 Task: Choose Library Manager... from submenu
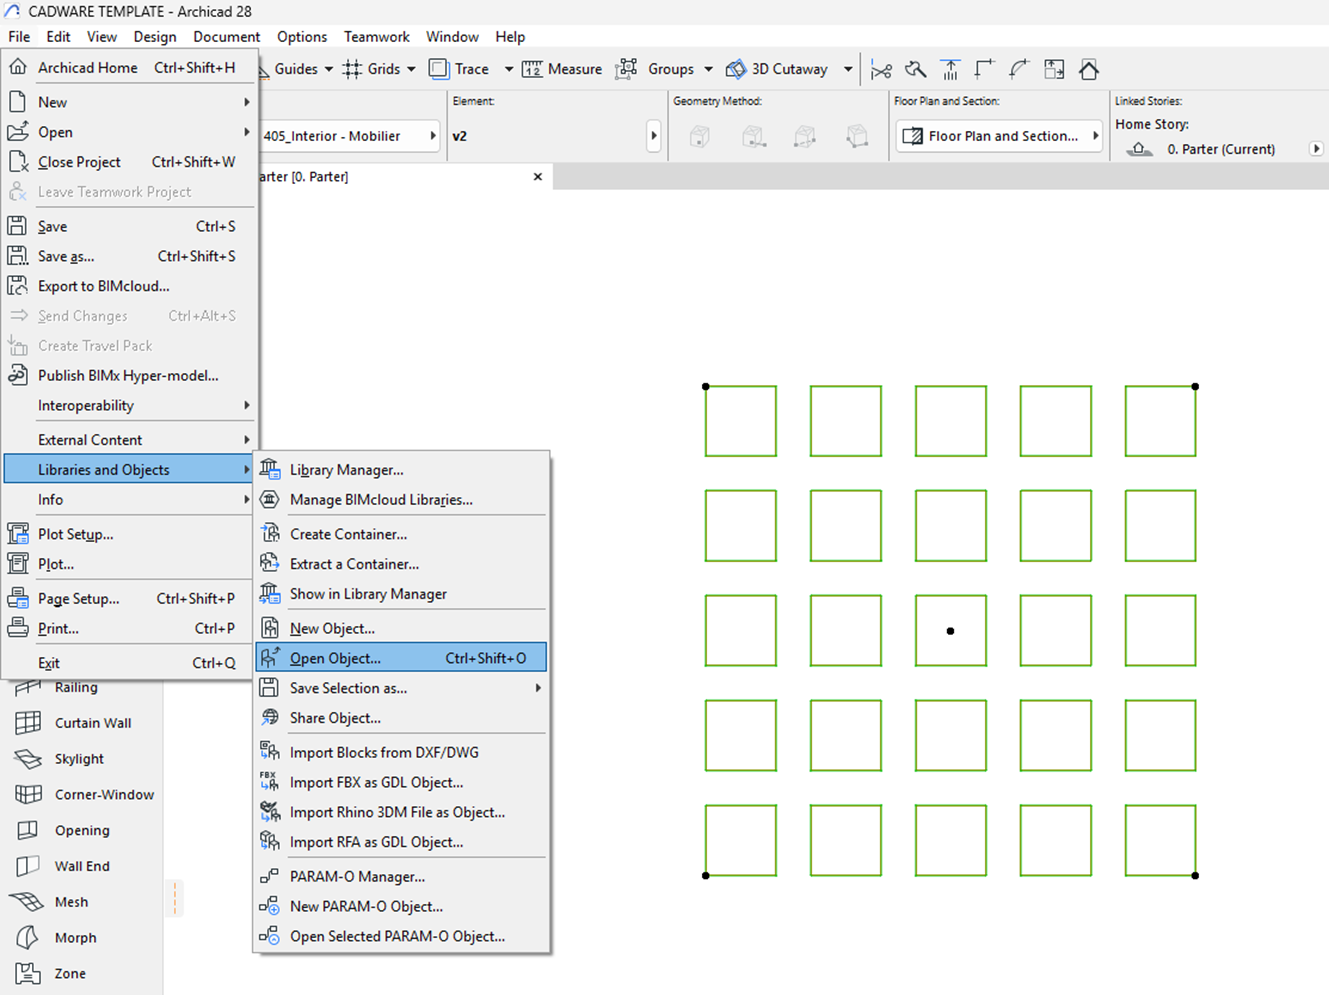pyautogui.click(x=400, y=469)
